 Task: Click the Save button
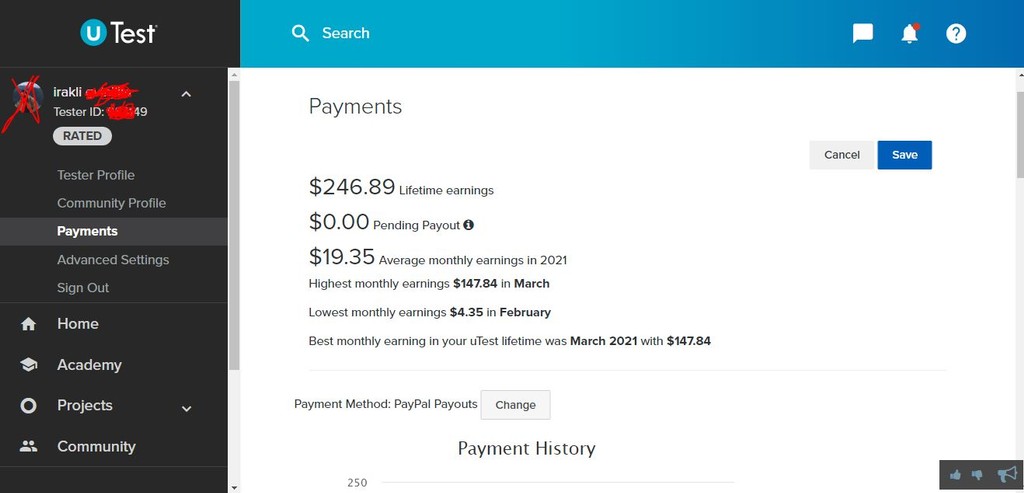pos(904,155)
